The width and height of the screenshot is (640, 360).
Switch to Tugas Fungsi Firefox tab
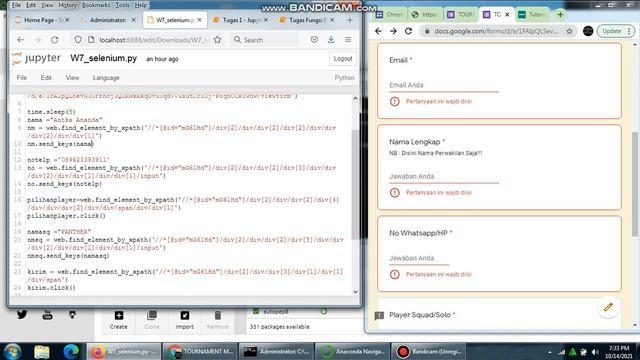[x=307, y=20]
